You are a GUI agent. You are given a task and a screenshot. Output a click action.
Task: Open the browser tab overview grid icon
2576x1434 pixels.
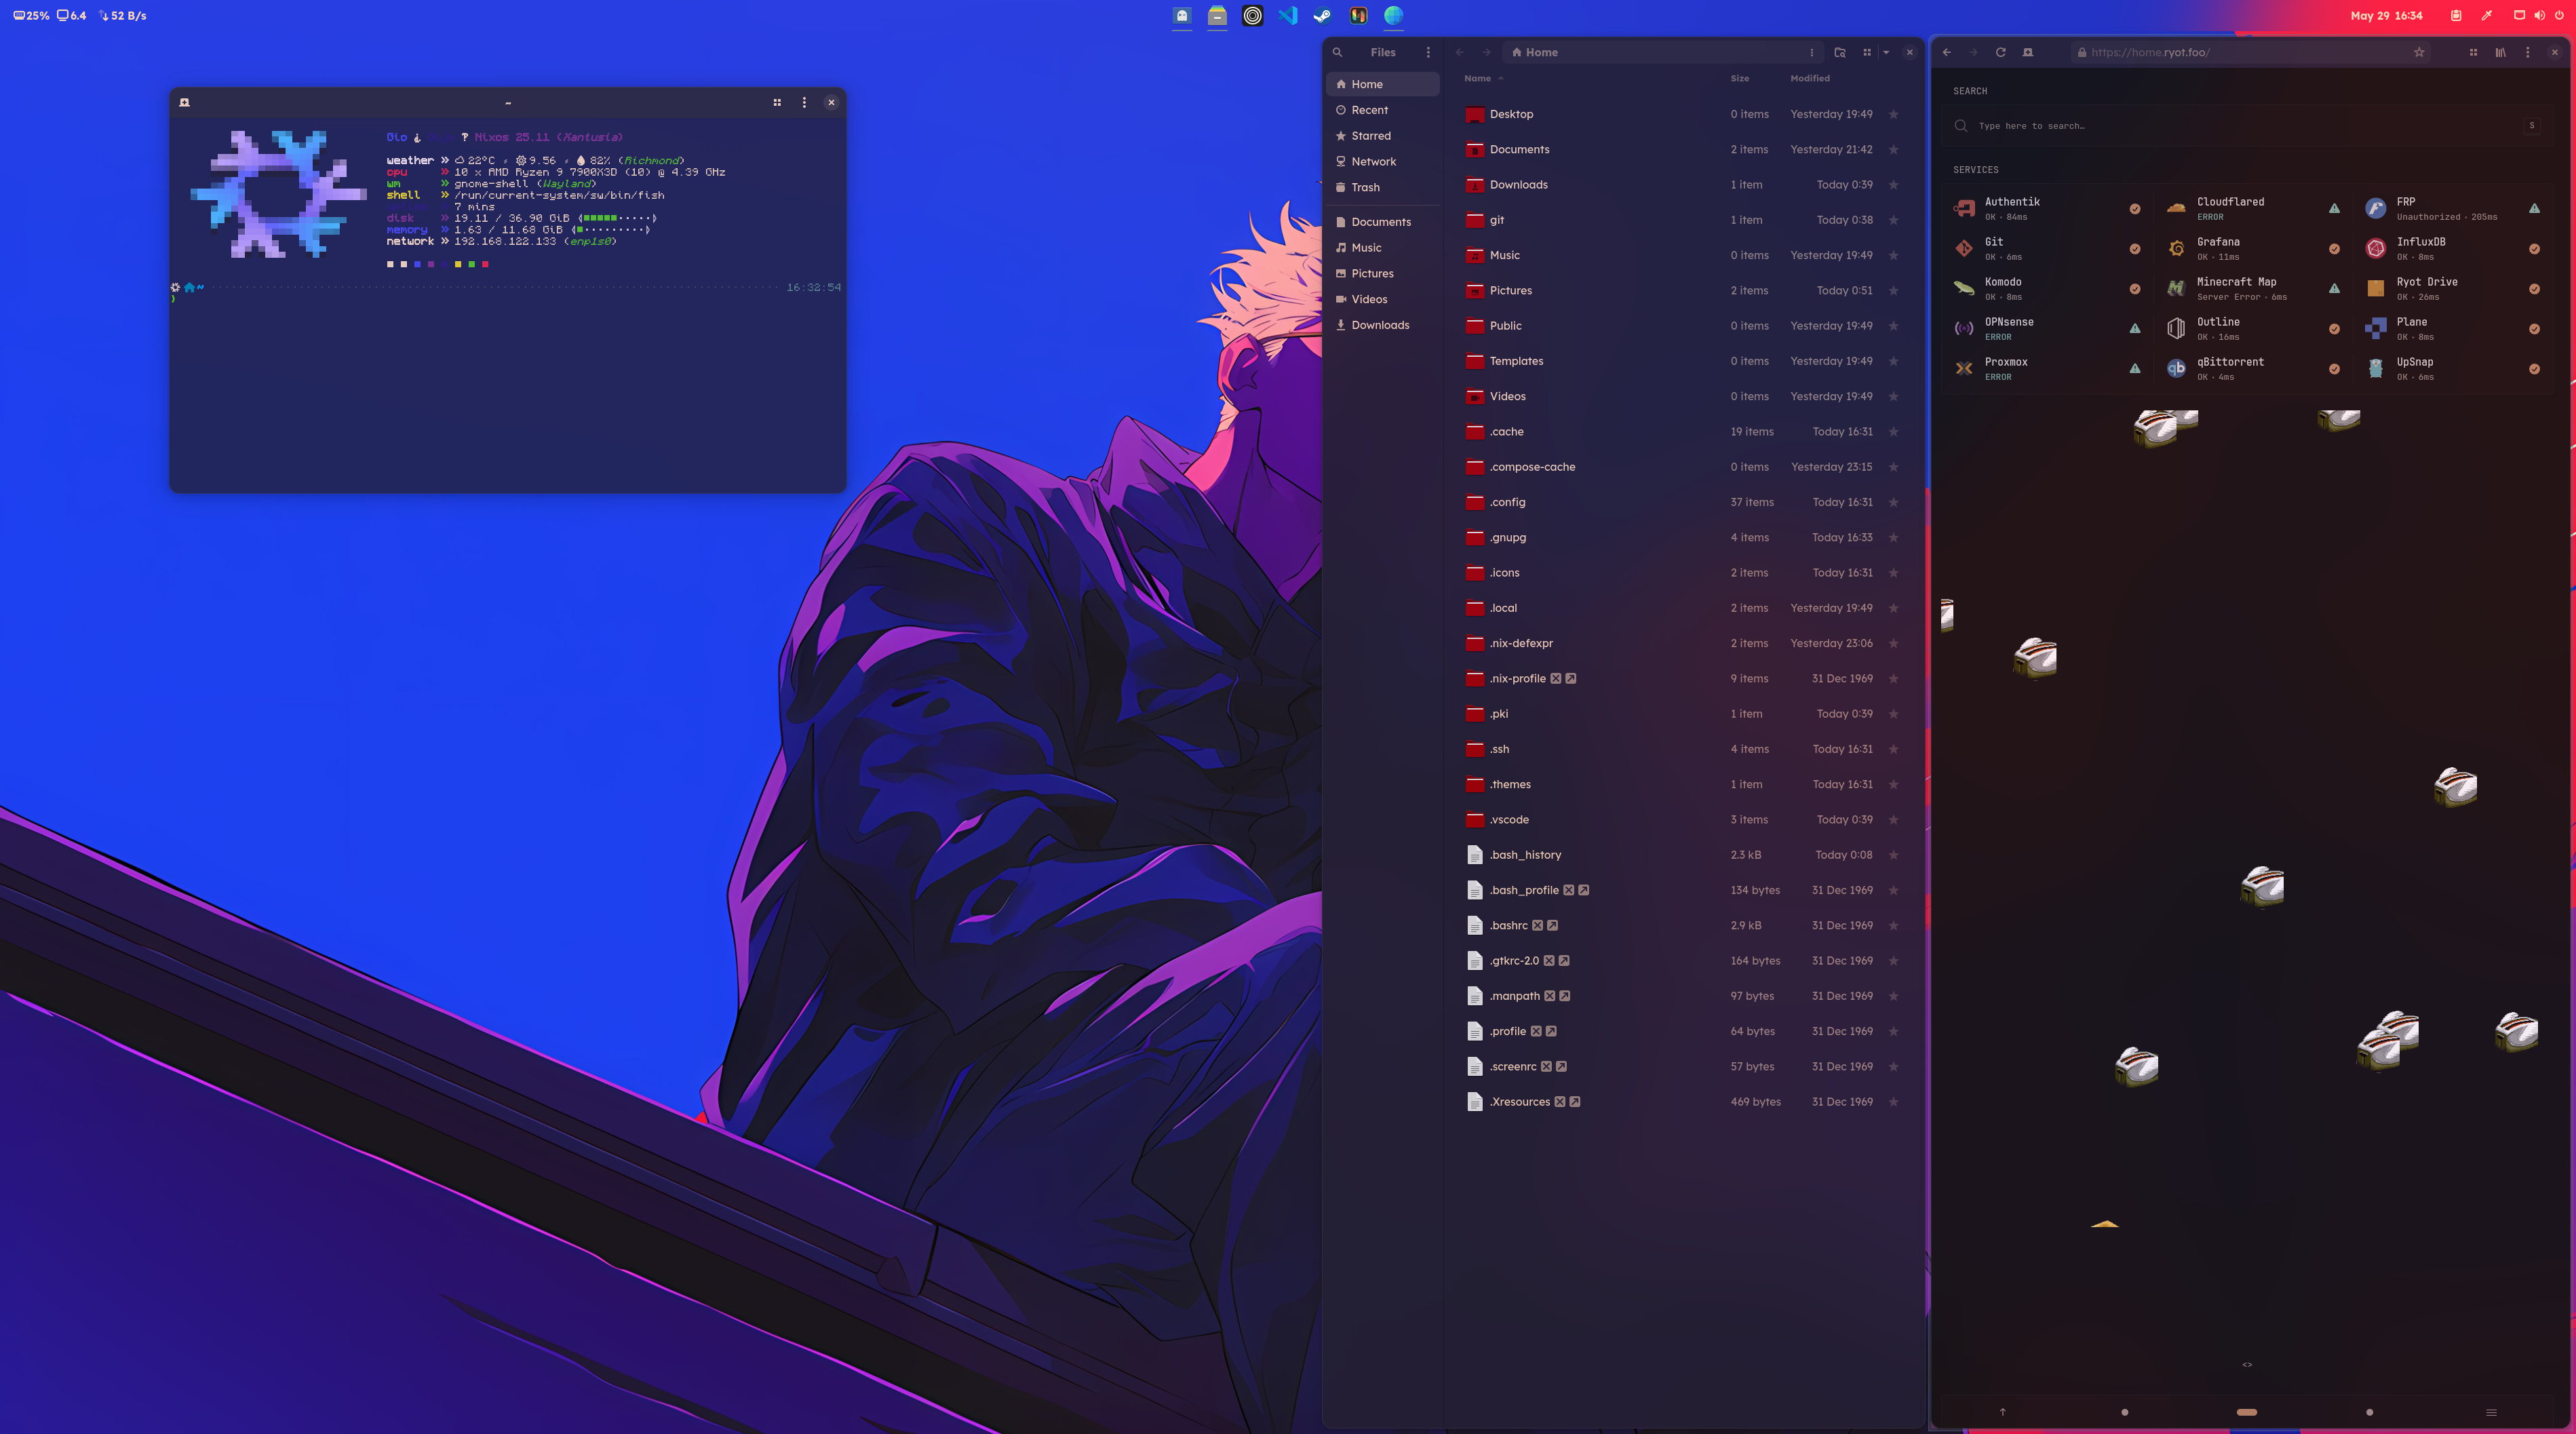pyautogui.click(x=2473, y=52)
